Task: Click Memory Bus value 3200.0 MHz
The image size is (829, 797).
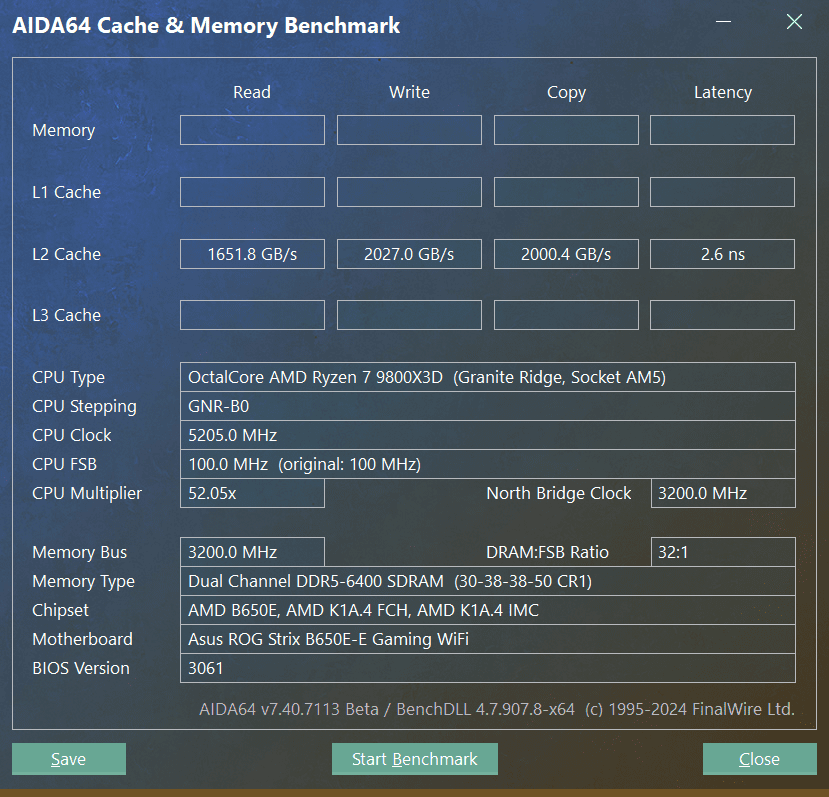Action: tap(252, 552)
